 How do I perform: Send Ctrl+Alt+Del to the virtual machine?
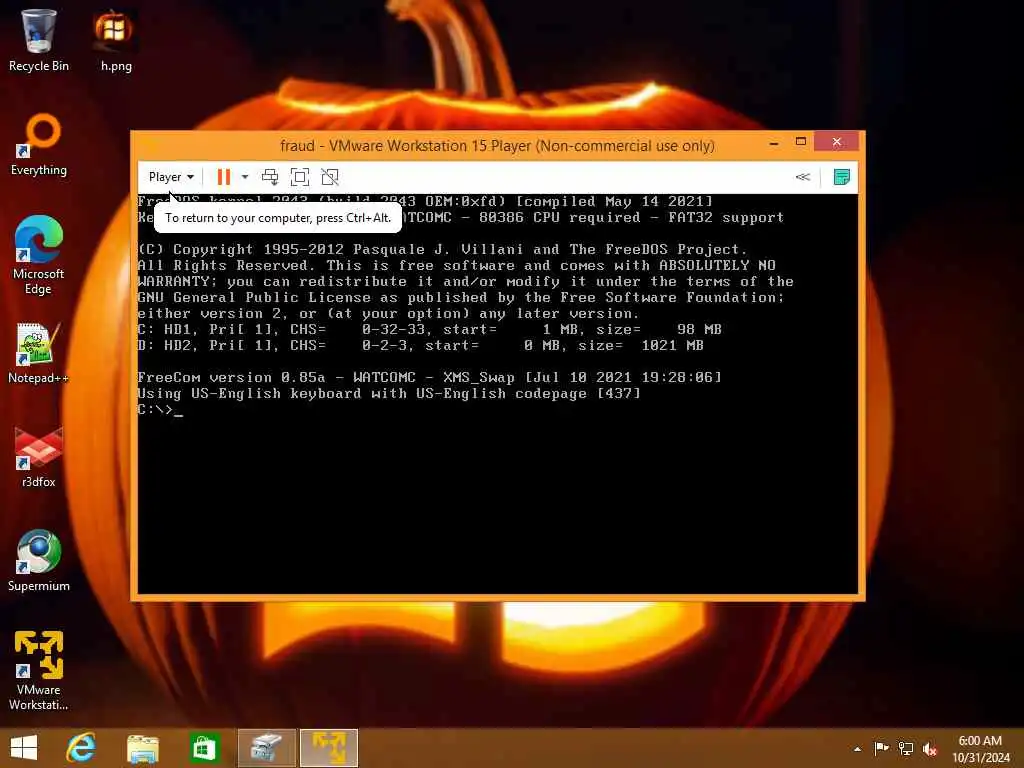point(270,177)
